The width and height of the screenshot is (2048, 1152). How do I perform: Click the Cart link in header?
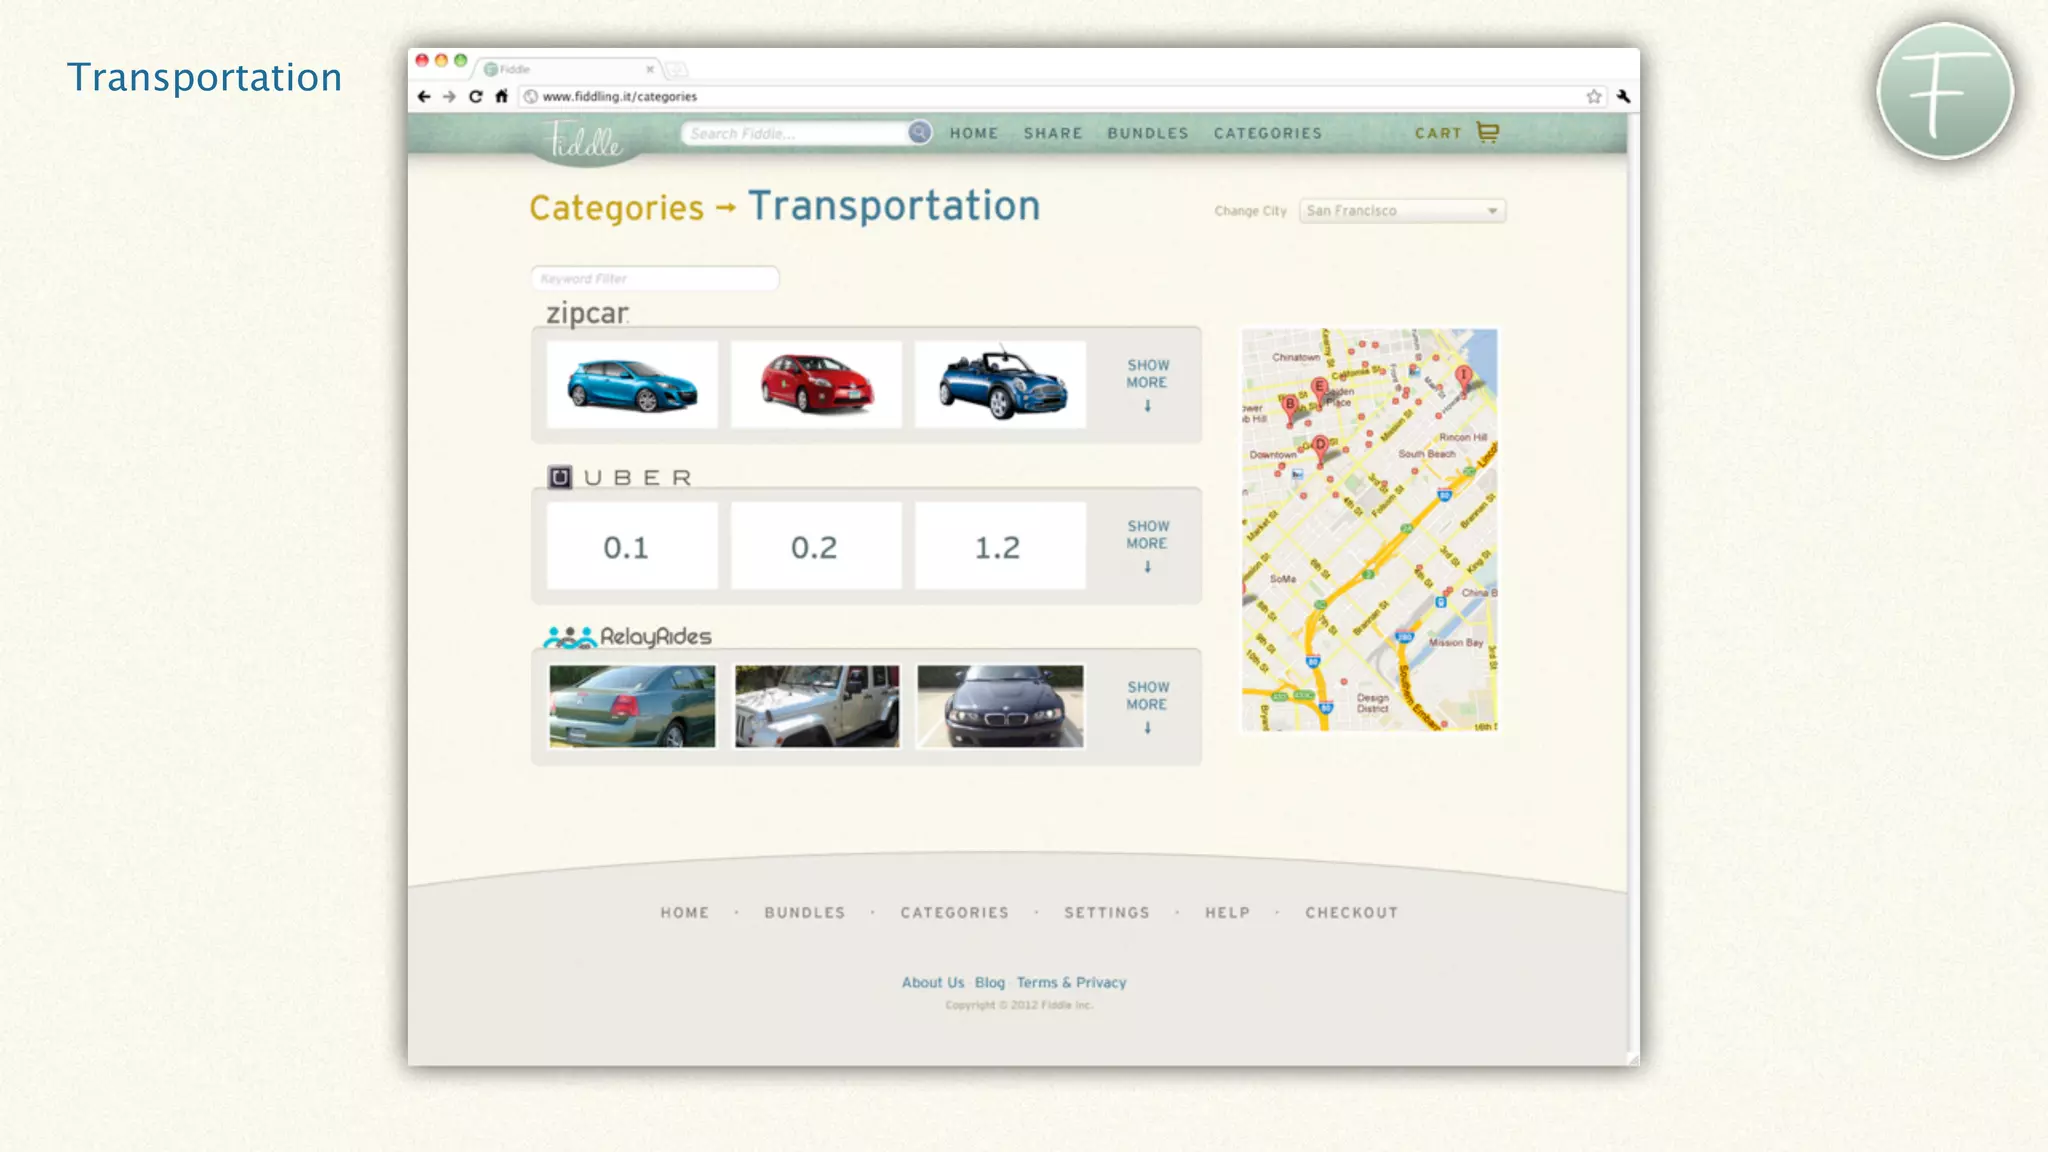1438,133
